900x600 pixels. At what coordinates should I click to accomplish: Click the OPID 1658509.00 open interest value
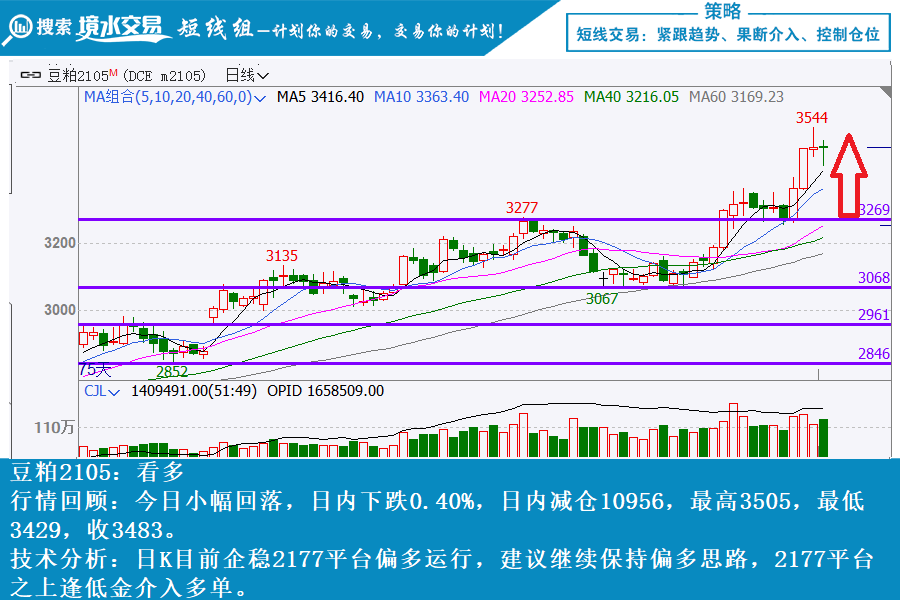[x=325, y=391]
